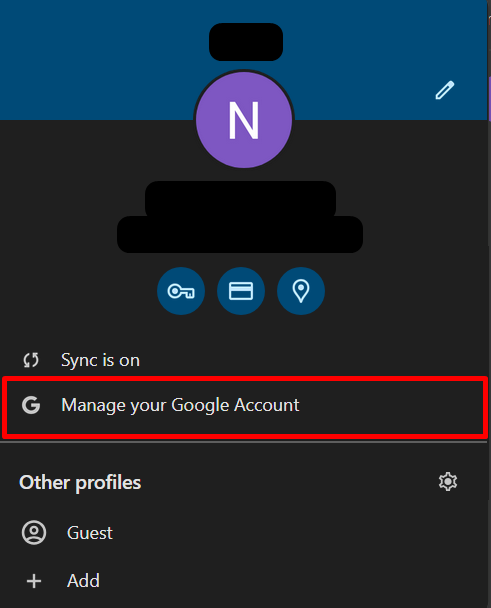This screenshot has height=608, width=491.
Task: Click the Google G logo icon
Action: (31, 405)
